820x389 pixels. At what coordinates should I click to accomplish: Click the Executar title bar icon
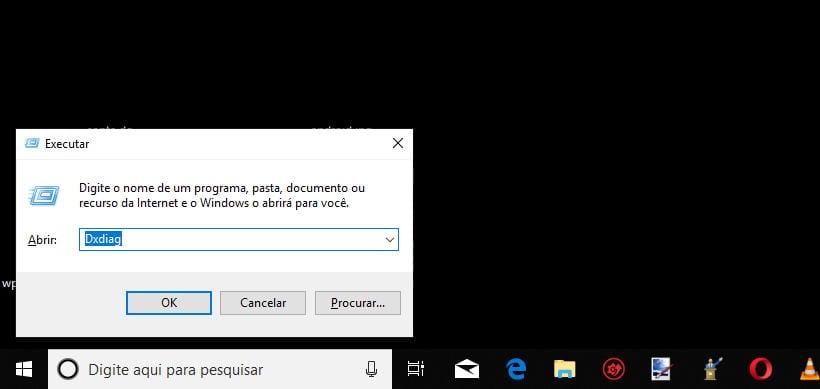tap(32, 143)
